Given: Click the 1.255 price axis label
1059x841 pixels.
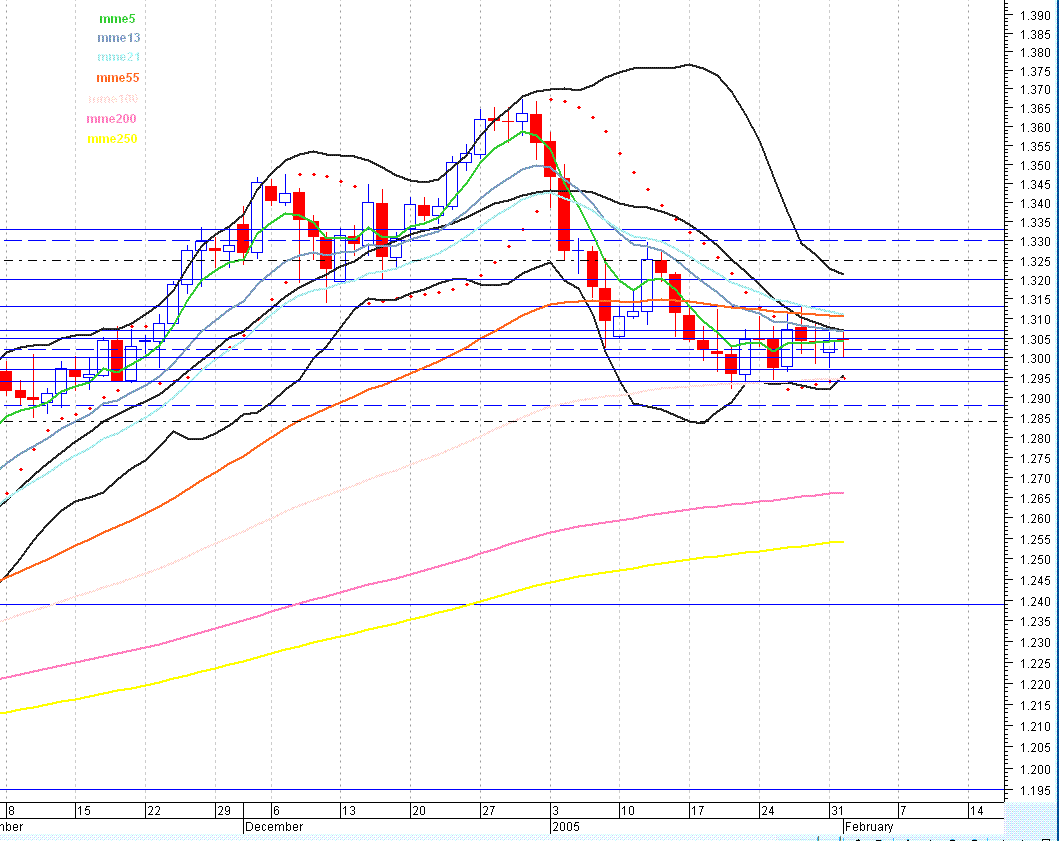Looking at the screenshot, I should click(1035, 540).
